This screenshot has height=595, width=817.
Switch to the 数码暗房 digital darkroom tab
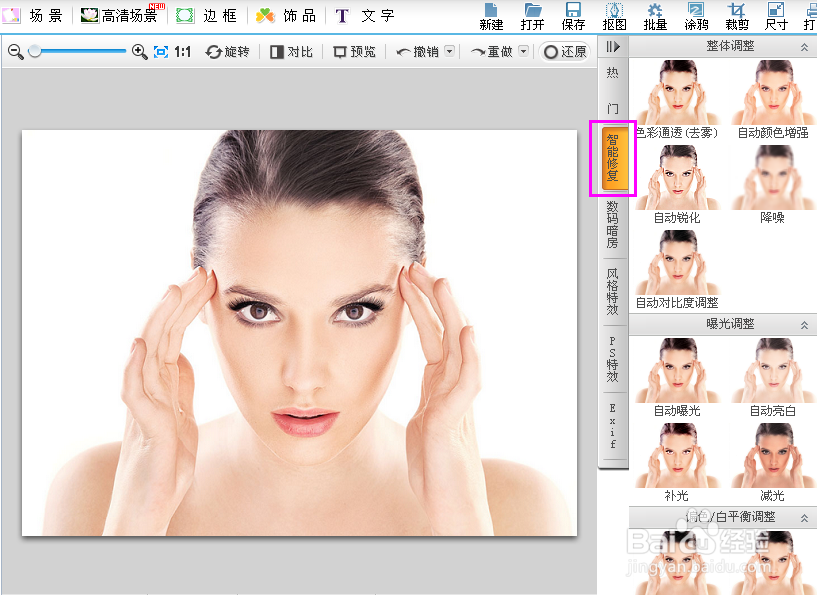point(613,225)
